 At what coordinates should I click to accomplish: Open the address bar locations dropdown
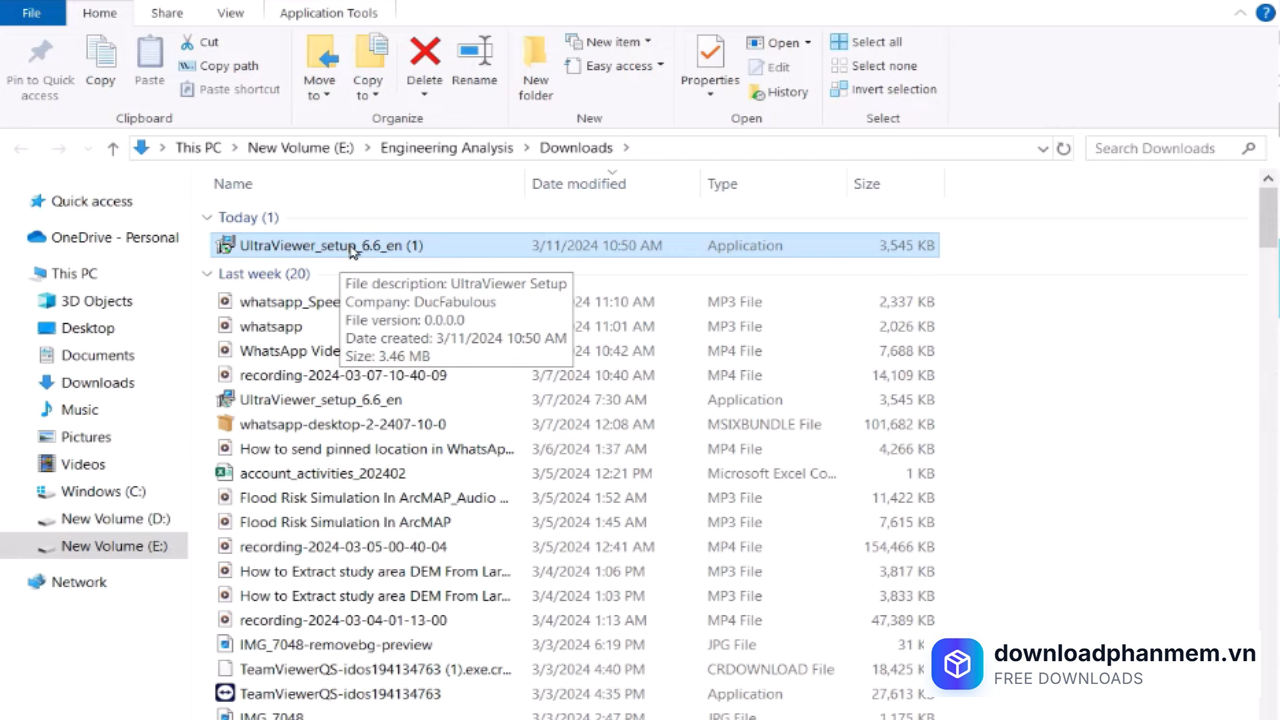coord(1043,147)
